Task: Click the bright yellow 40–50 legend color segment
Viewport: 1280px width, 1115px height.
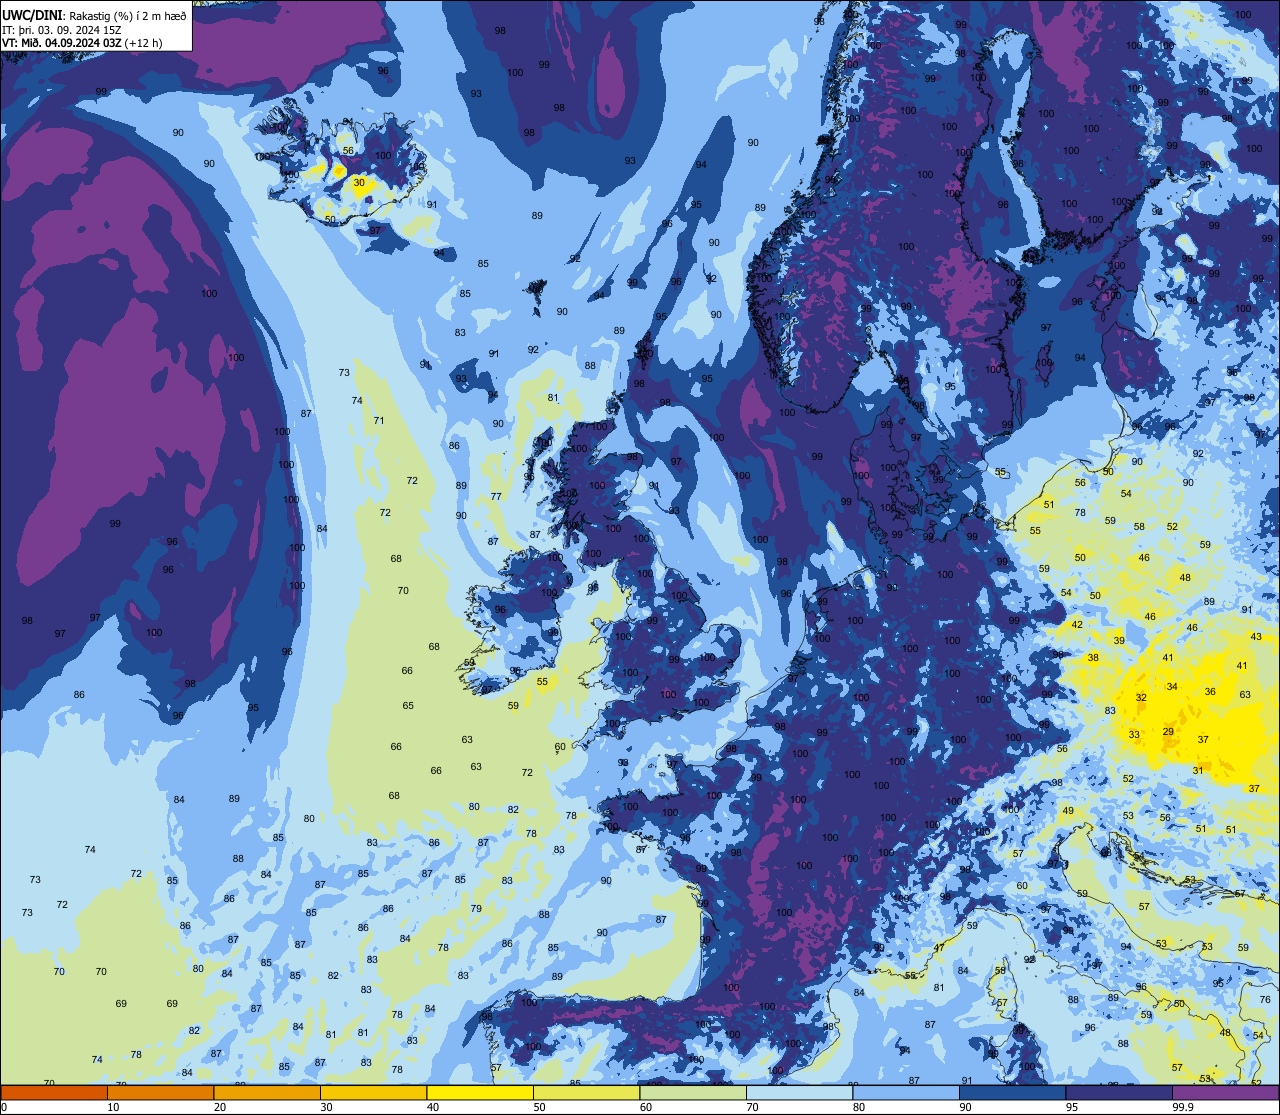Action: [480, 1092]
